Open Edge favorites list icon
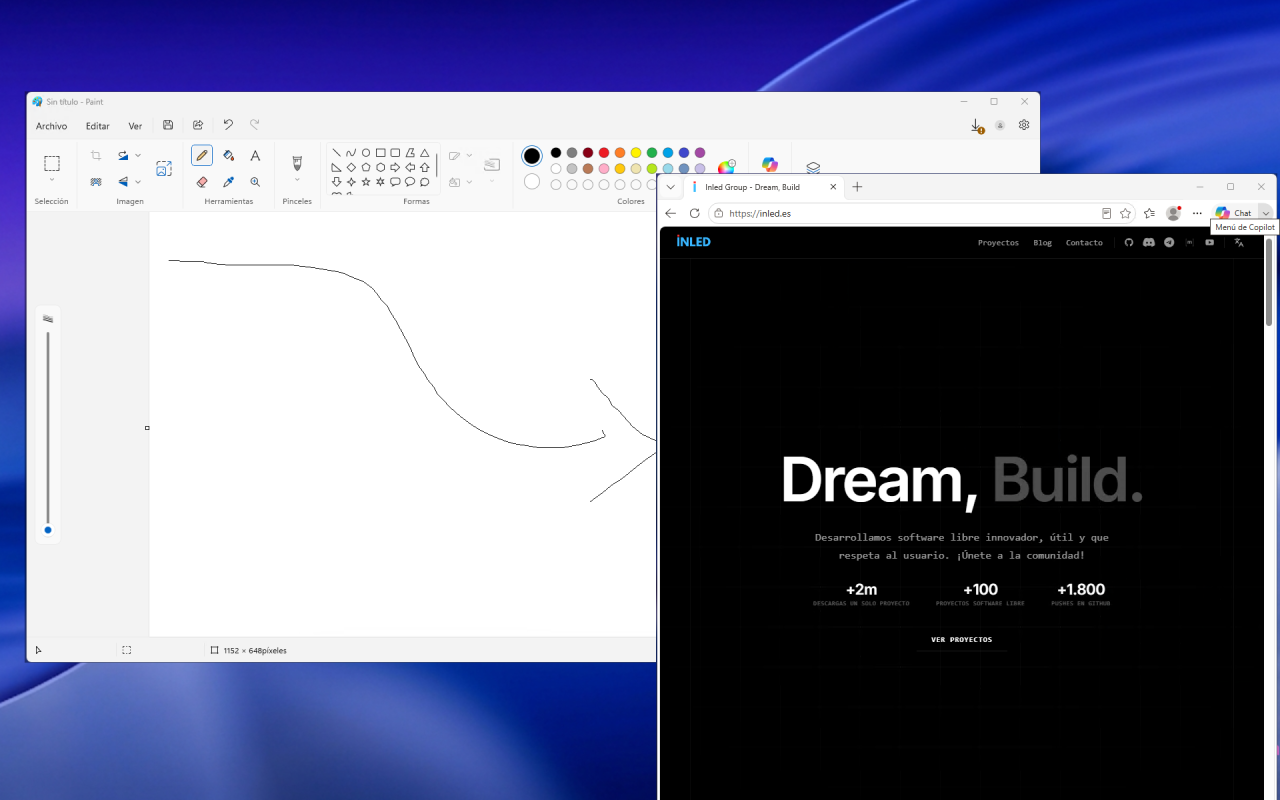Viewport: 1280px width, 800px height. tap(1149, 213)
